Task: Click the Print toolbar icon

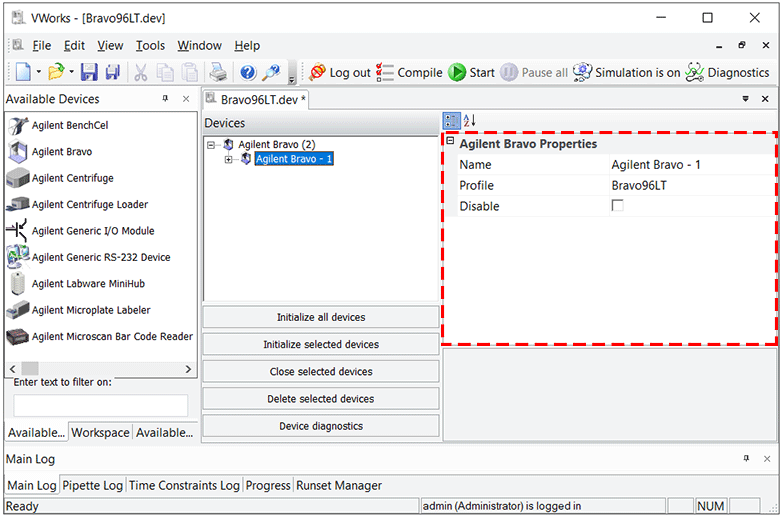Action: click(218, 72)
